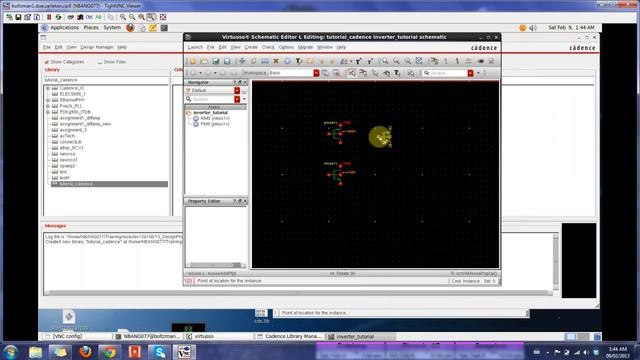Click the Zoom Out magnifier in the Virtuoso toolbar
The image size is (640, 360).
(396, 61)
